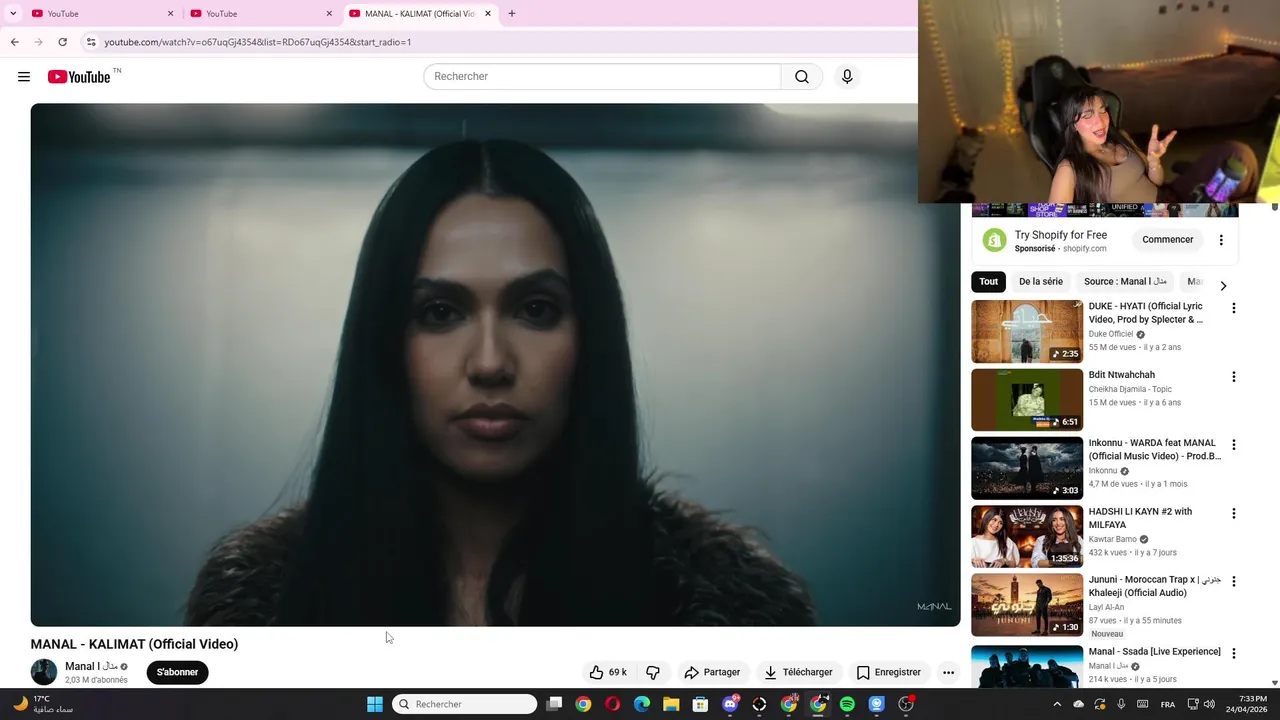Click the Enregistrer save button
1280x720 pixels.
point(888,672)
